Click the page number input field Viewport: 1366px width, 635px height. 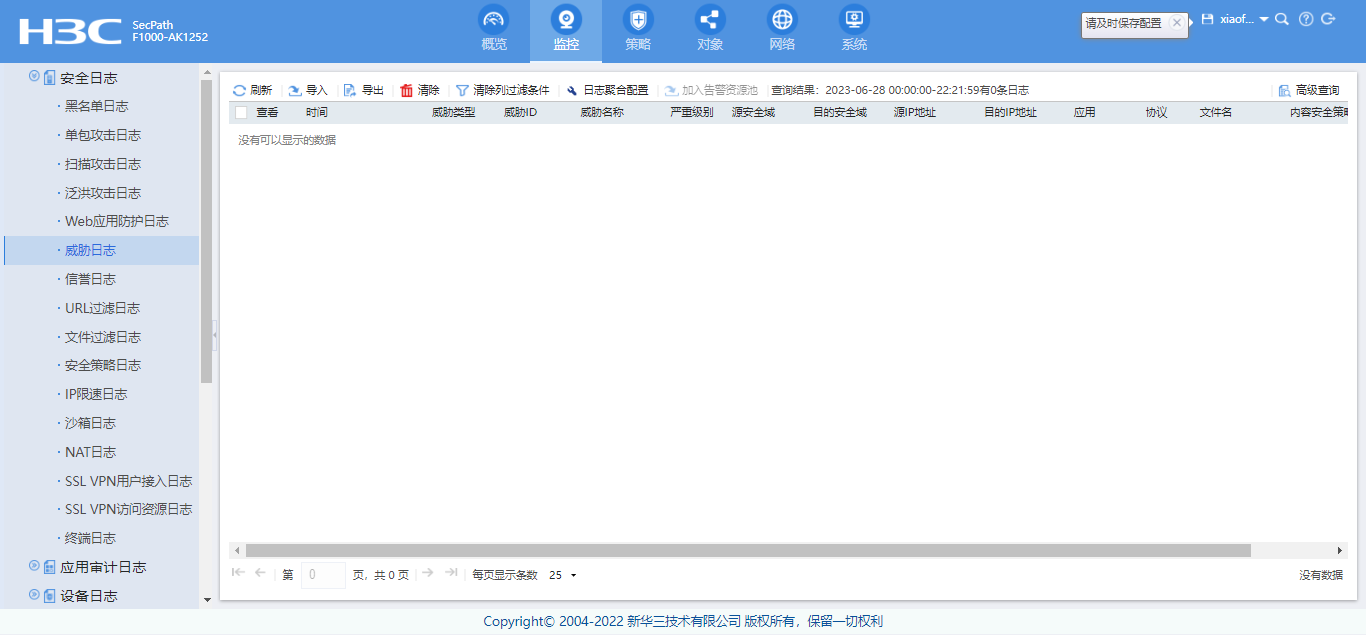[x=323, y=575]
